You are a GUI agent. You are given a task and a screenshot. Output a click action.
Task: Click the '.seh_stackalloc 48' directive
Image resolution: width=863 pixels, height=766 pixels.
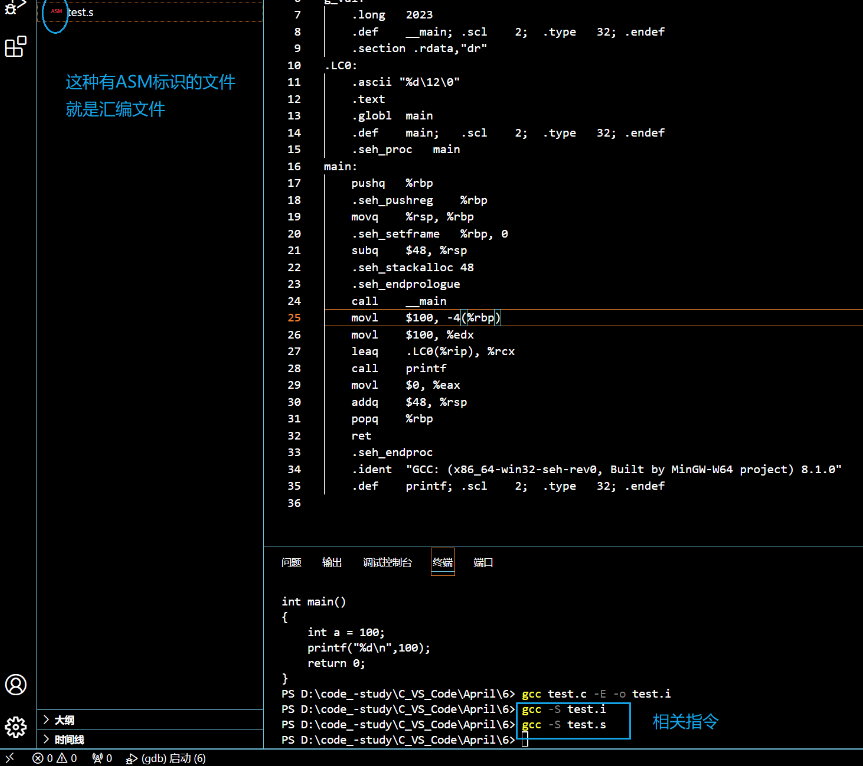point(412,267)
